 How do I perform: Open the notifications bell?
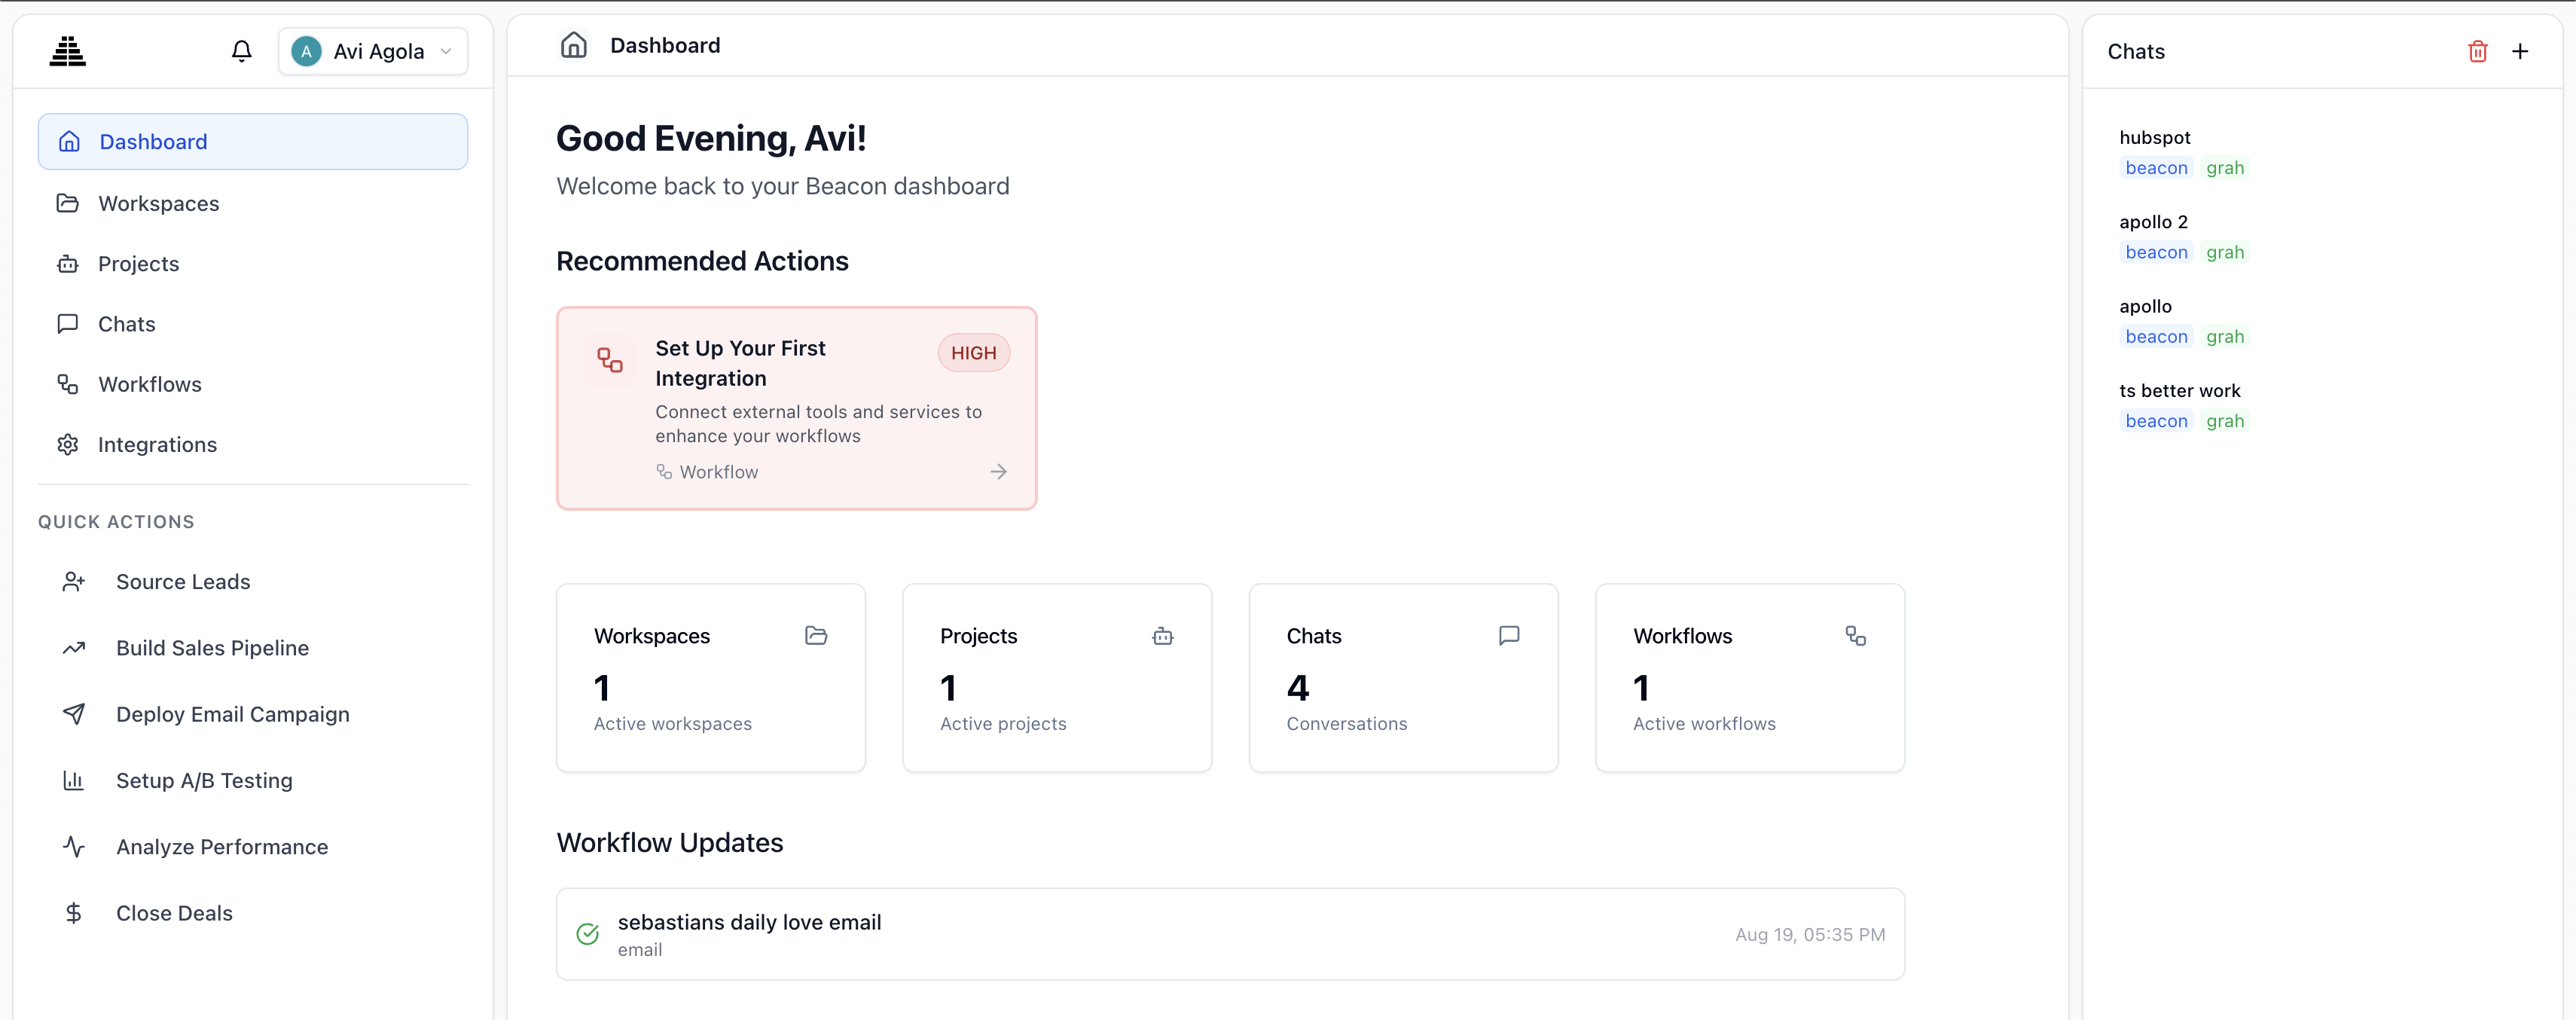coord(241,50)
